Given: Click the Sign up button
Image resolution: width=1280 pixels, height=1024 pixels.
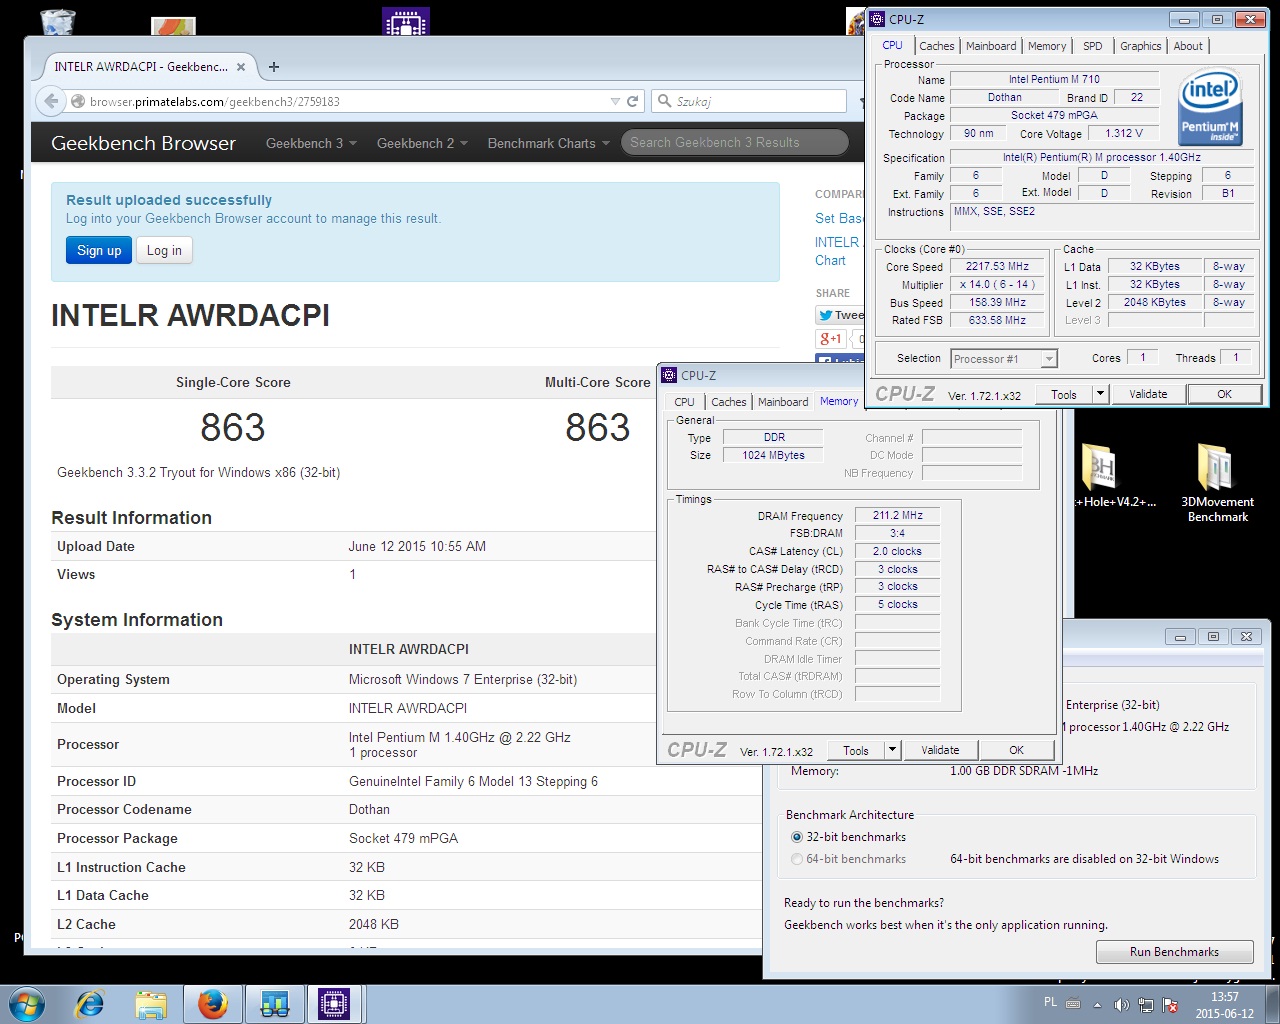Looking at the screenshot, I should pos(99,250).
